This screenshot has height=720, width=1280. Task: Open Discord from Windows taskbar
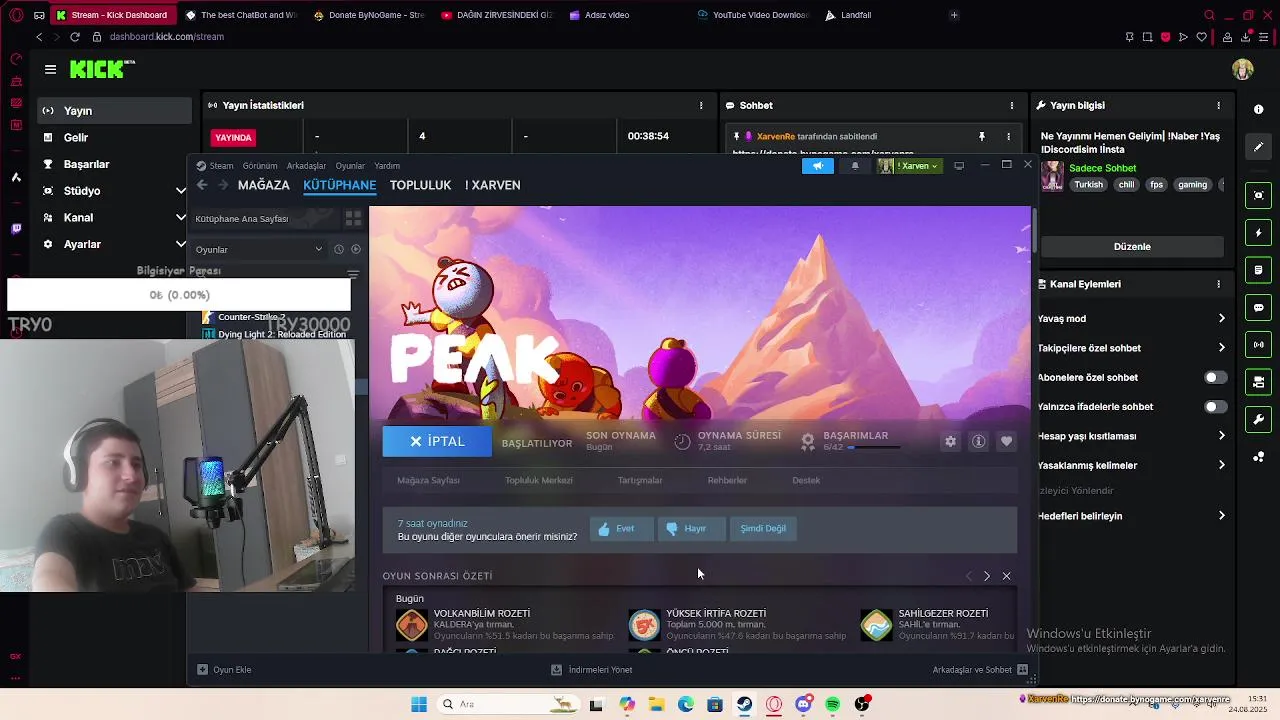pyautogui.click(x=803, y=704)
